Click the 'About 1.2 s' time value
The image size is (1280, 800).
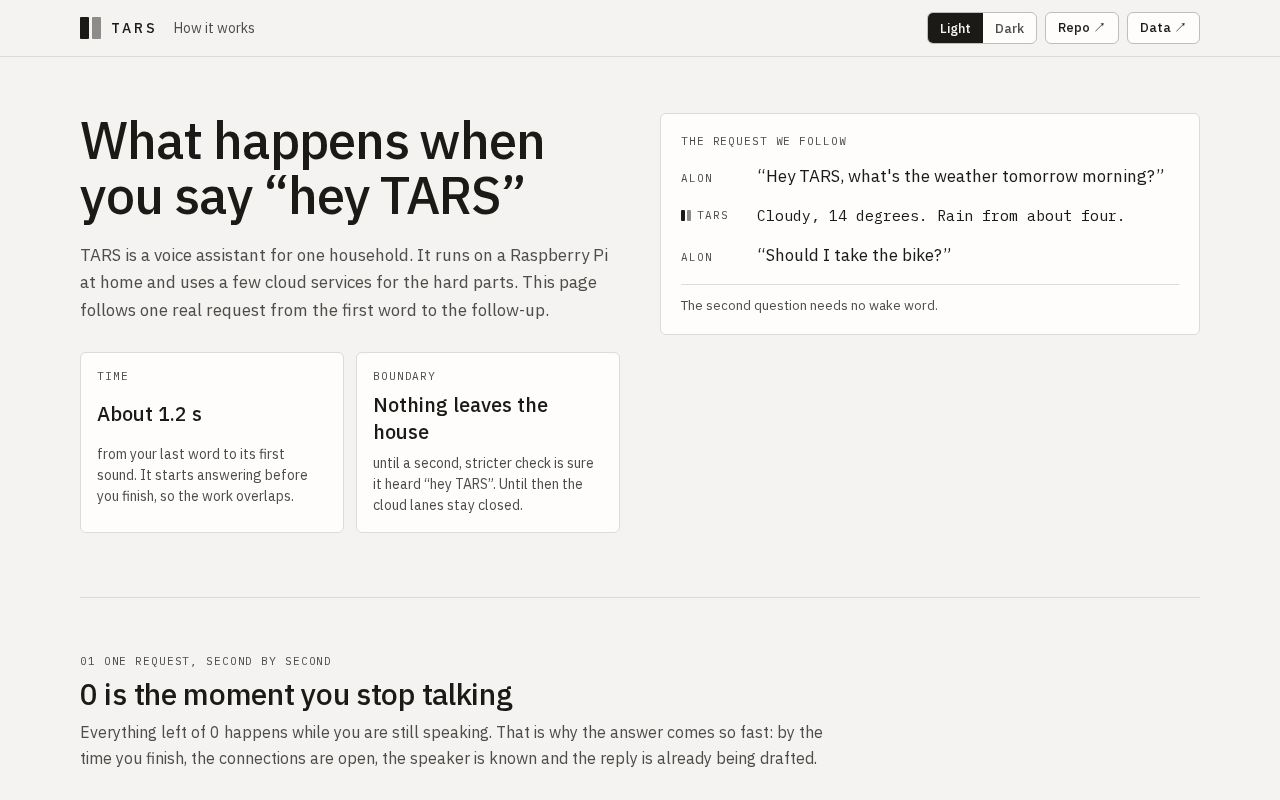click(x=149, y=414)
